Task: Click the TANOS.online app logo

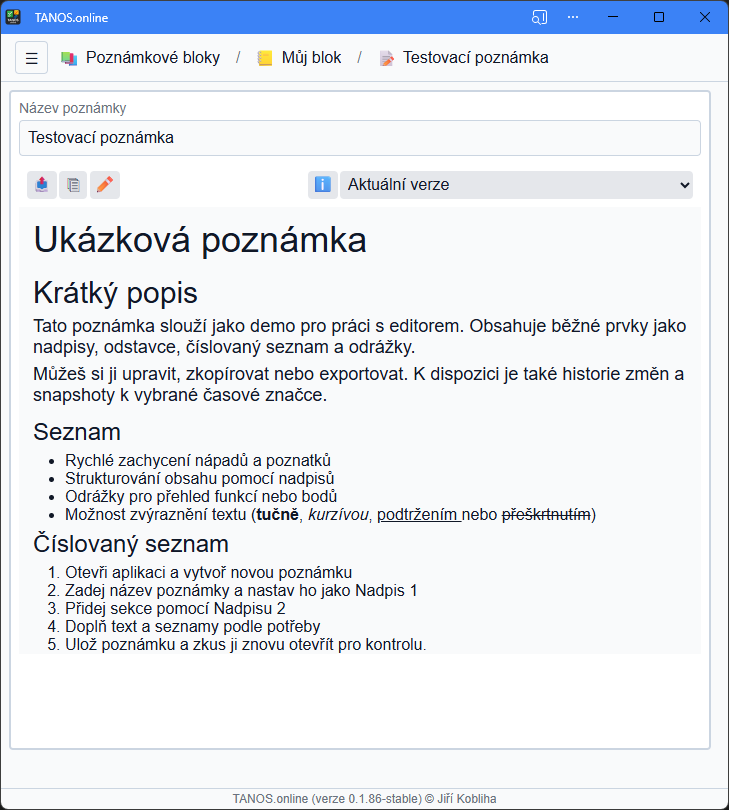Action: point(14,17)
